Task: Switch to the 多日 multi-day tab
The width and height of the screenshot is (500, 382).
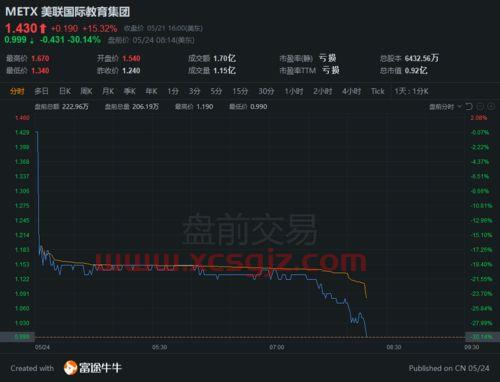Action: click(x=42, y=91)
